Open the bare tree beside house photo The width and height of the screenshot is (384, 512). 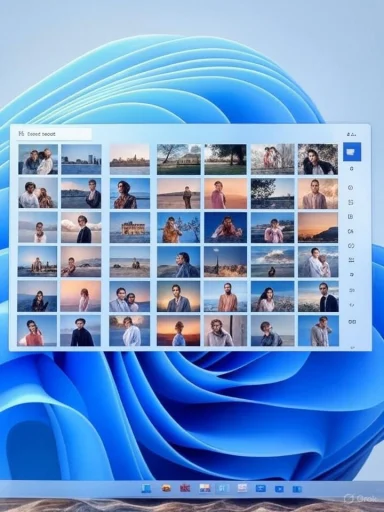pyautogui.click(x=179, y=159)
